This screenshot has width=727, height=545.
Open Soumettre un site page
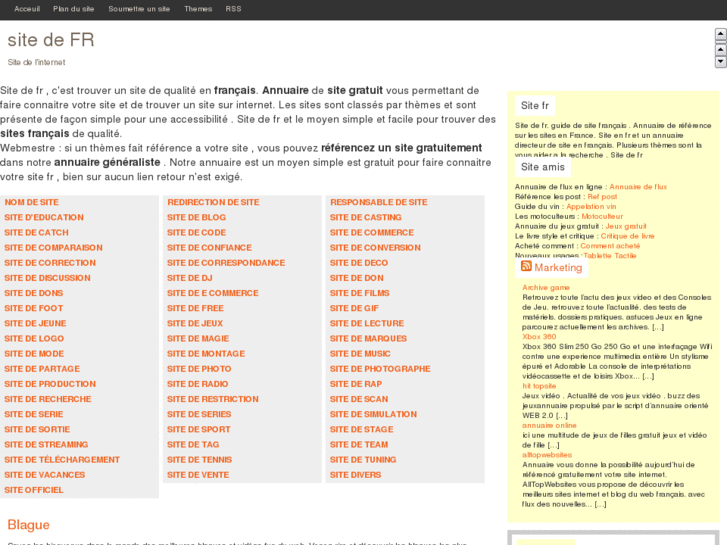tap(139, 9)
